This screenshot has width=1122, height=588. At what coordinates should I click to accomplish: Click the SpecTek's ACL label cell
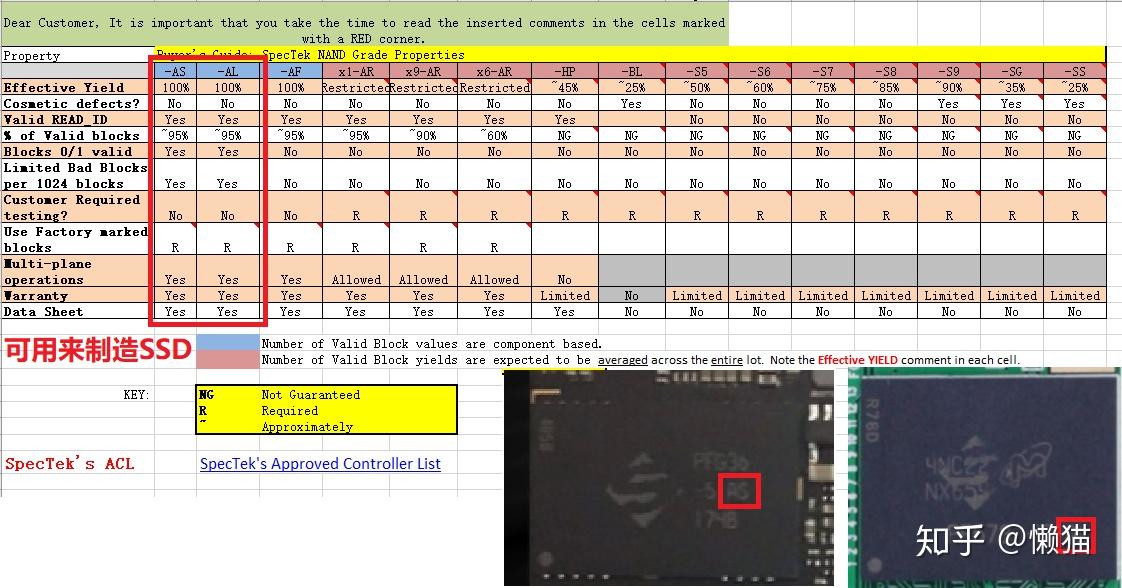click(x=70, y=463)
